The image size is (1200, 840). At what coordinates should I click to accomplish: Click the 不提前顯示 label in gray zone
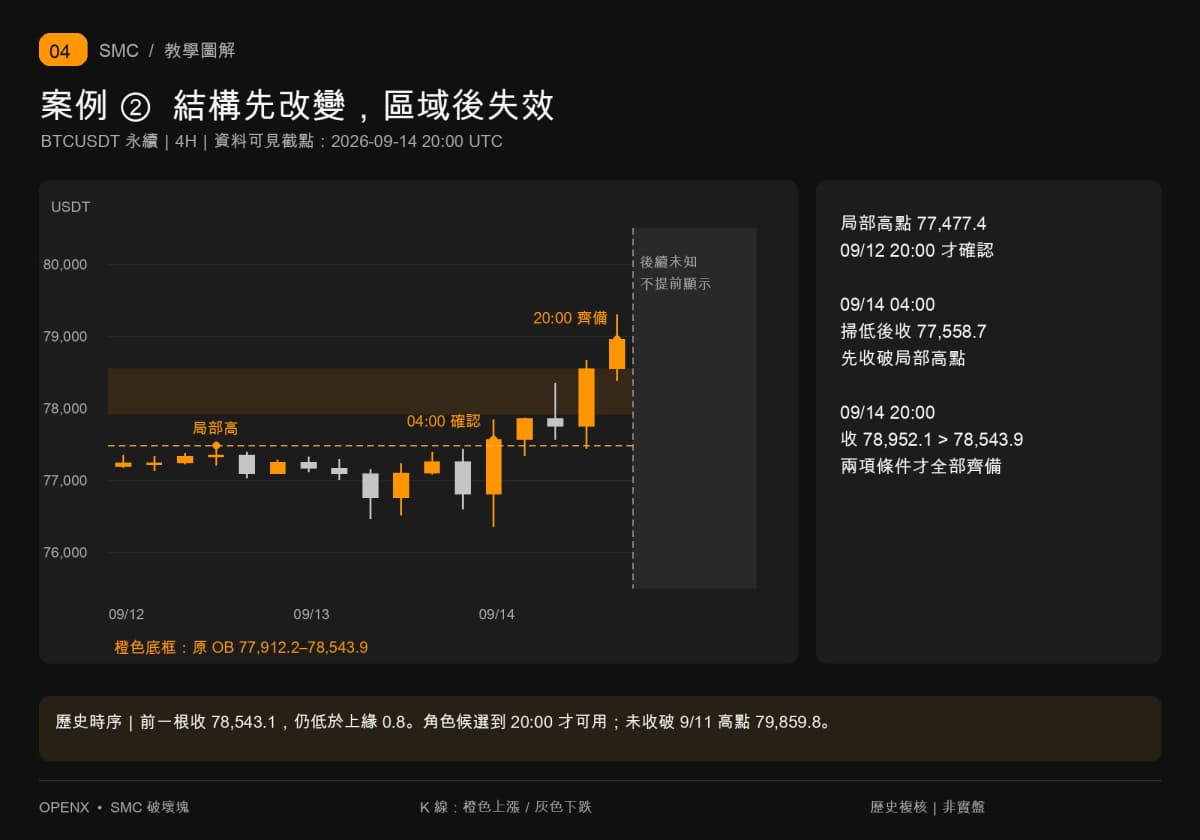[676, 284]
